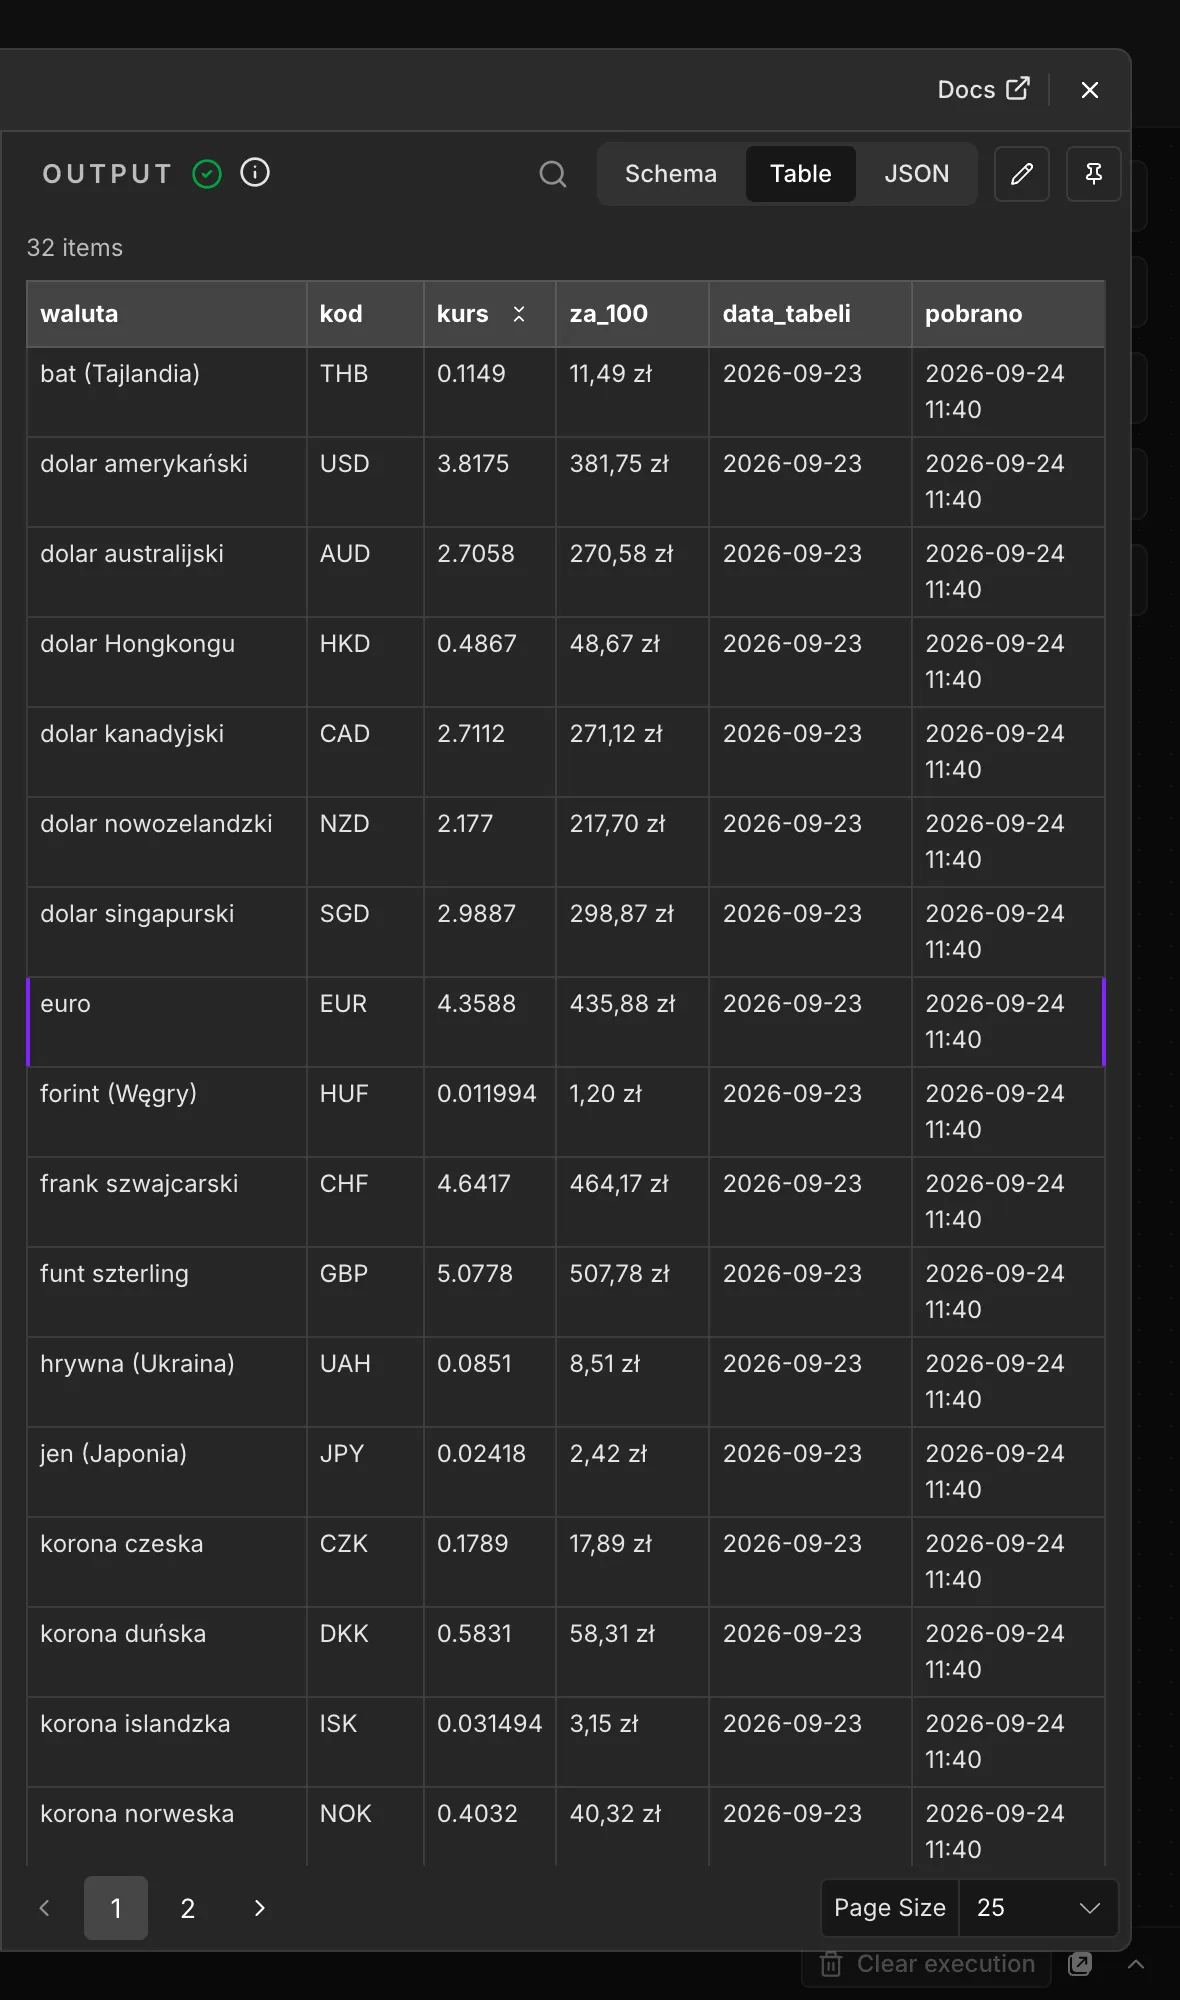
Task: Go to the next page arrow
Action: tap(260, 1908)
